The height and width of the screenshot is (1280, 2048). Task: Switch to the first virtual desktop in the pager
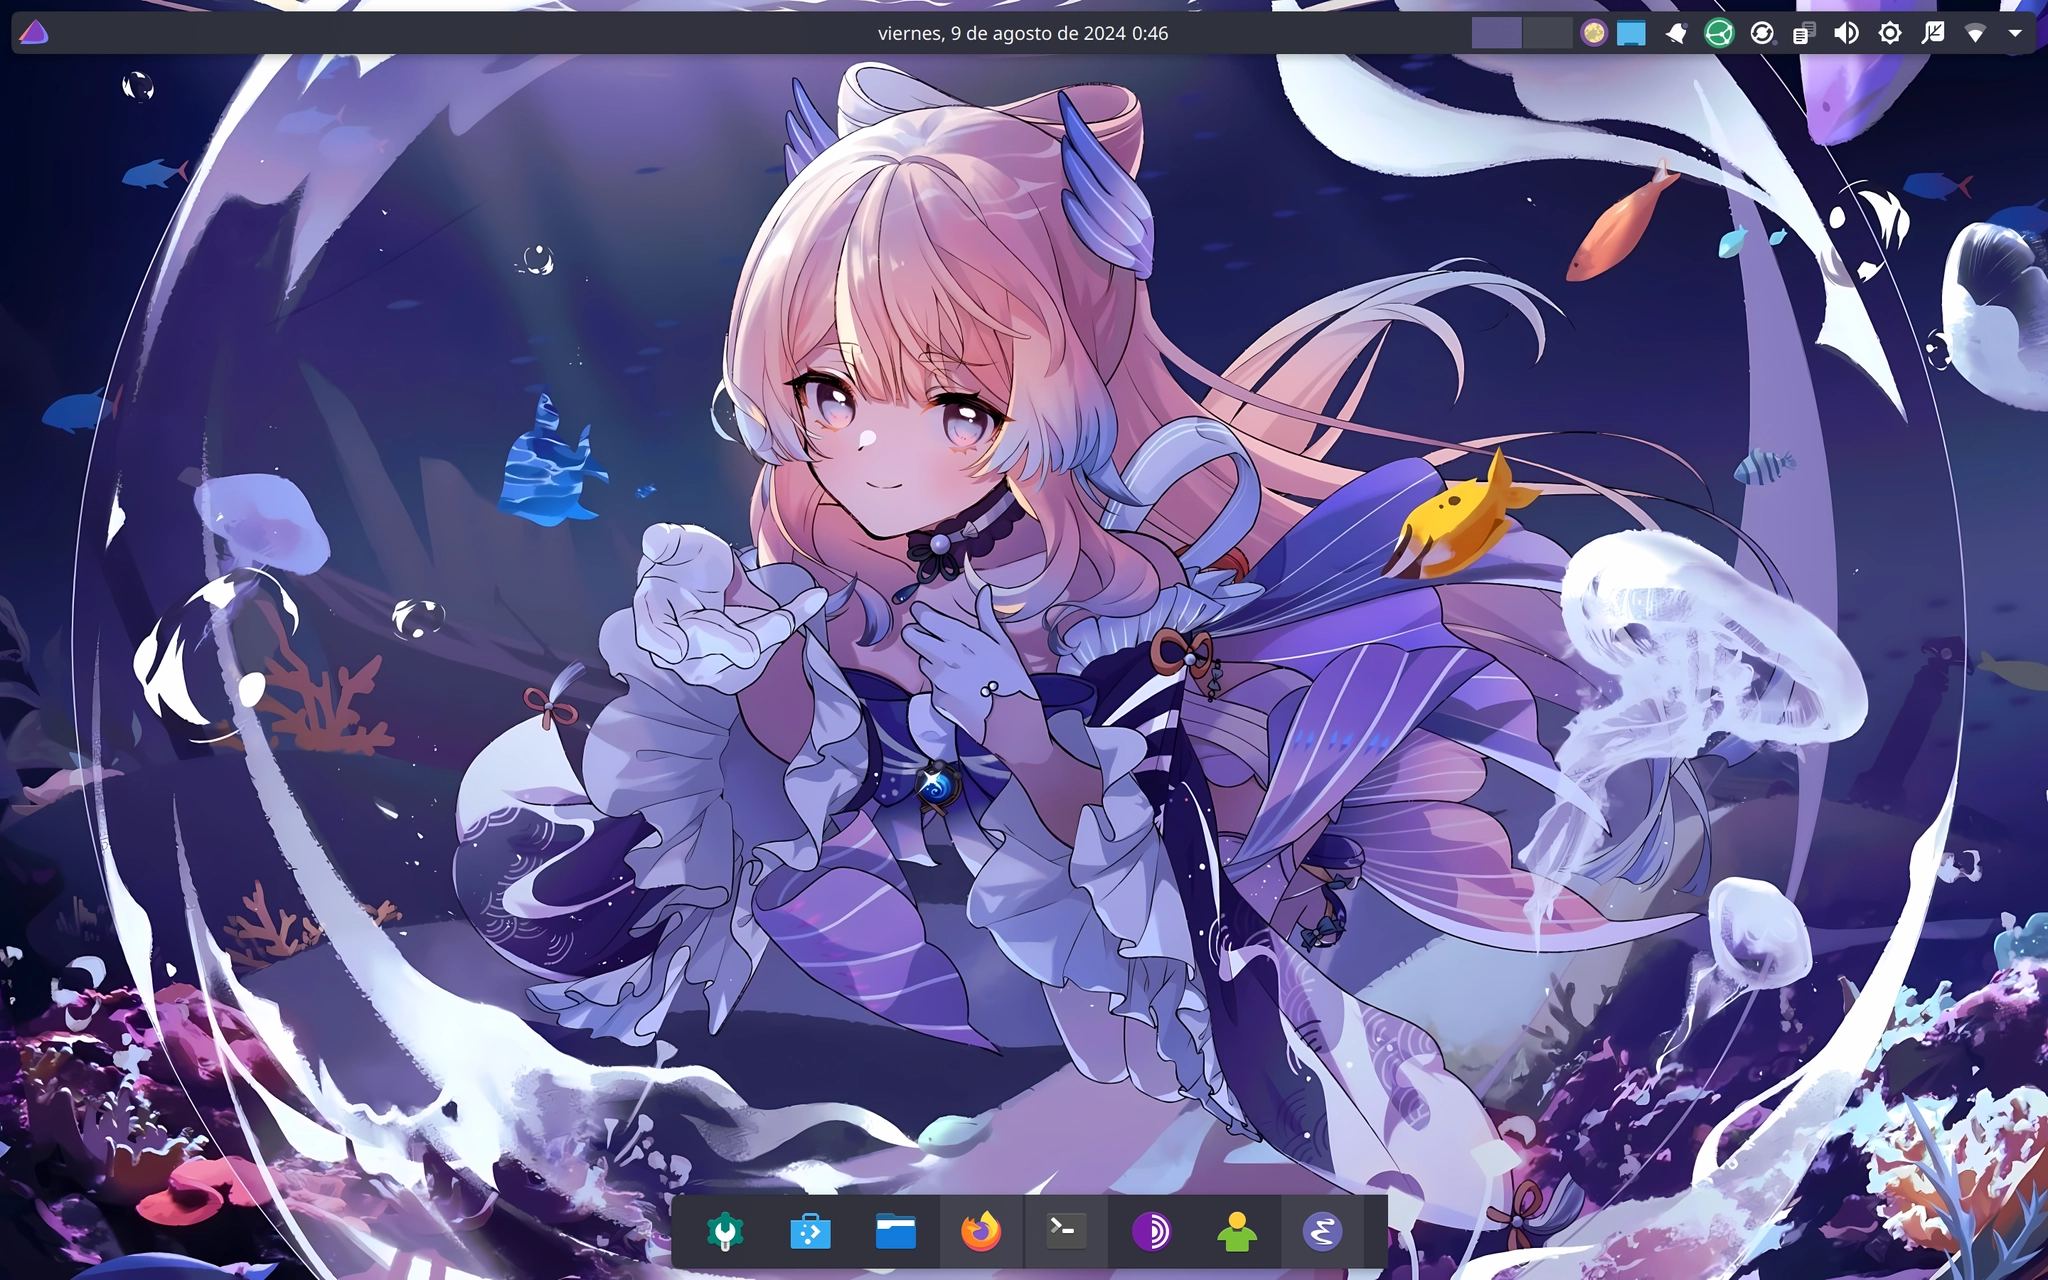click(x=1496, y=33)
